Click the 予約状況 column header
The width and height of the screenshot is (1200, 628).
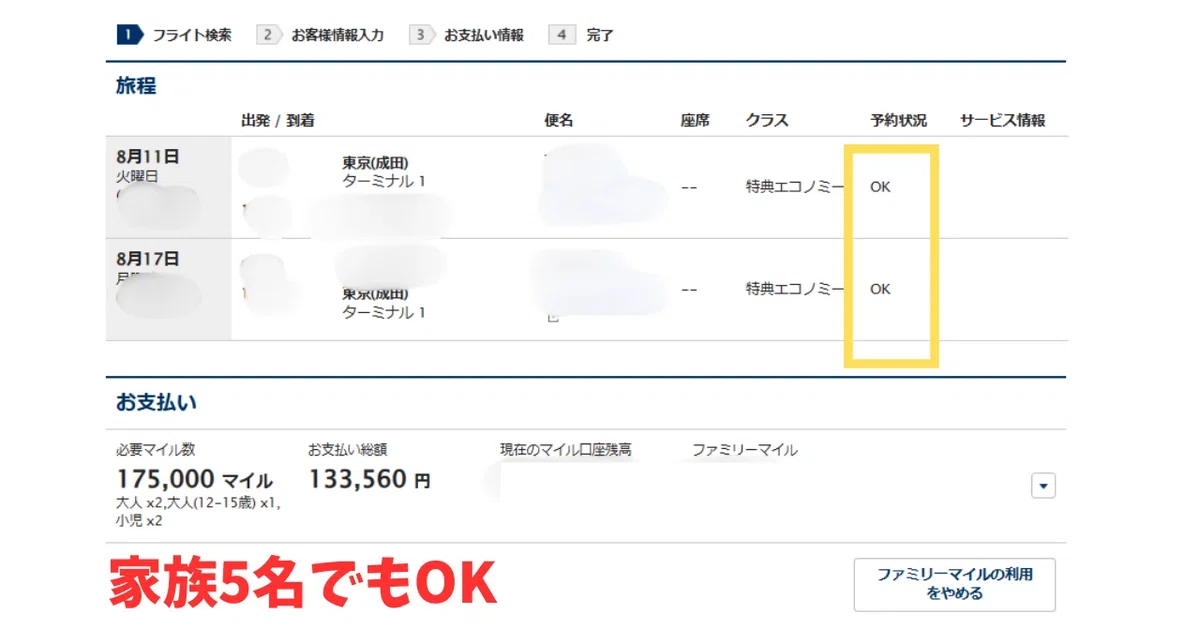(898, 120)
